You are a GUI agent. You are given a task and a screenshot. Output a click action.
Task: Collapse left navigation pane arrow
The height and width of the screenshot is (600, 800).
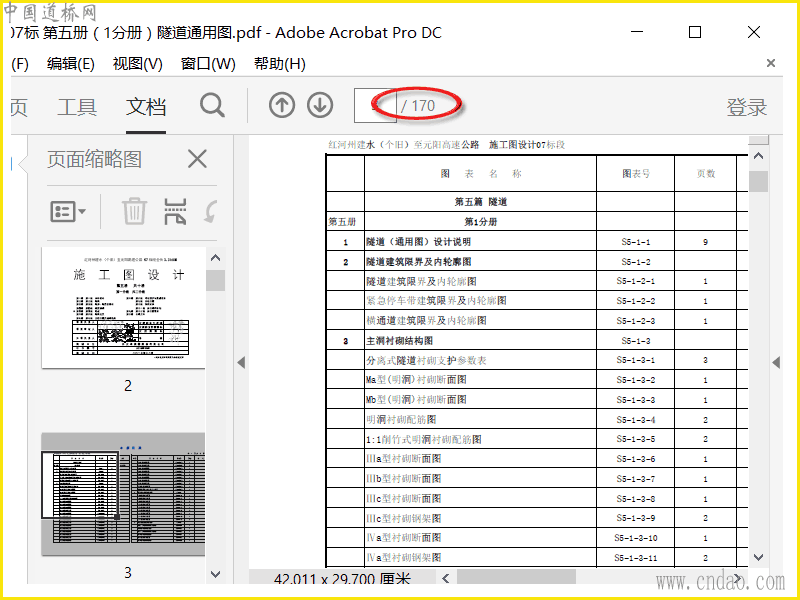(x=241, y=363)
